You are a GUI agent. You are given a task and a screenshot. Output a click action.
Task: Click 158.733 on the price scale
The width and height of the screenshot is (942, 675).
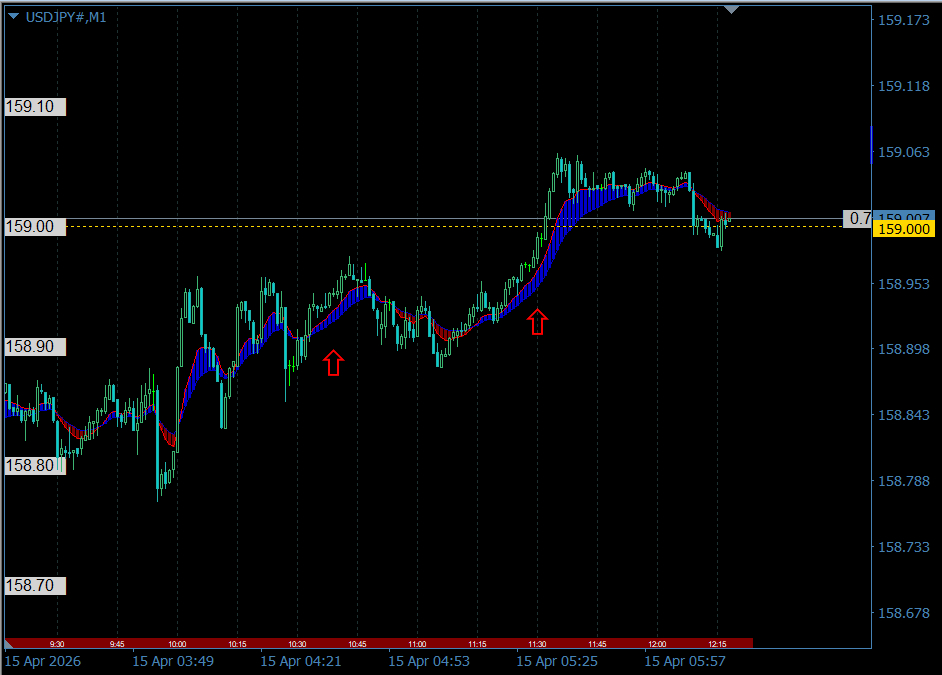coord(904,548)
